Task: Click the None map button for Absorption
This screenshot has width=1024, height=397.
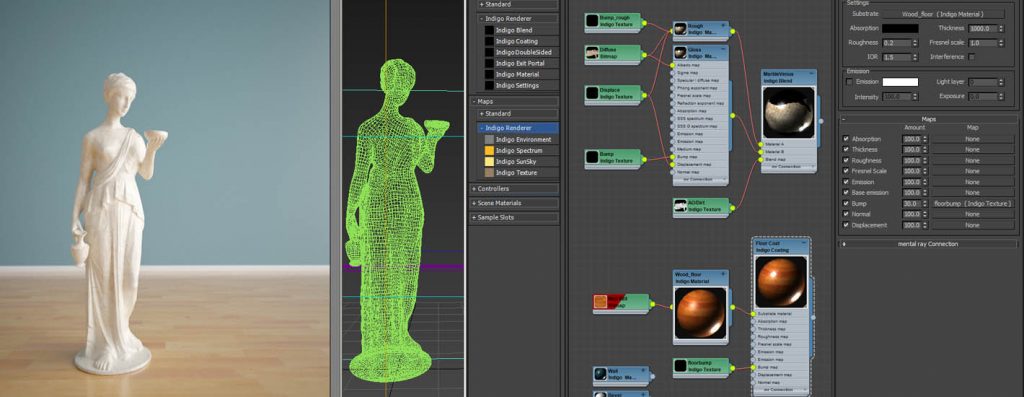Action: click(x=972, y=139)
